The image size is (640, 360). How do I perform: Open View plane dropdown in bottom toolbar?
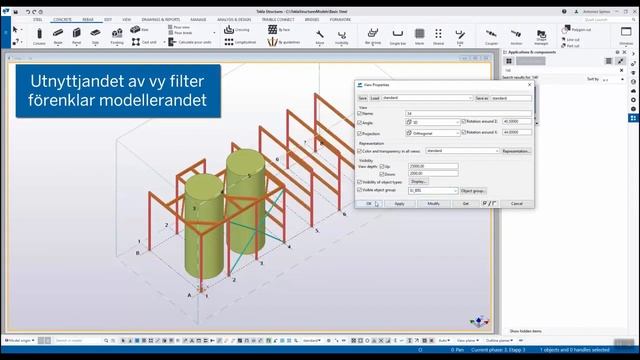tap(467, 340)
